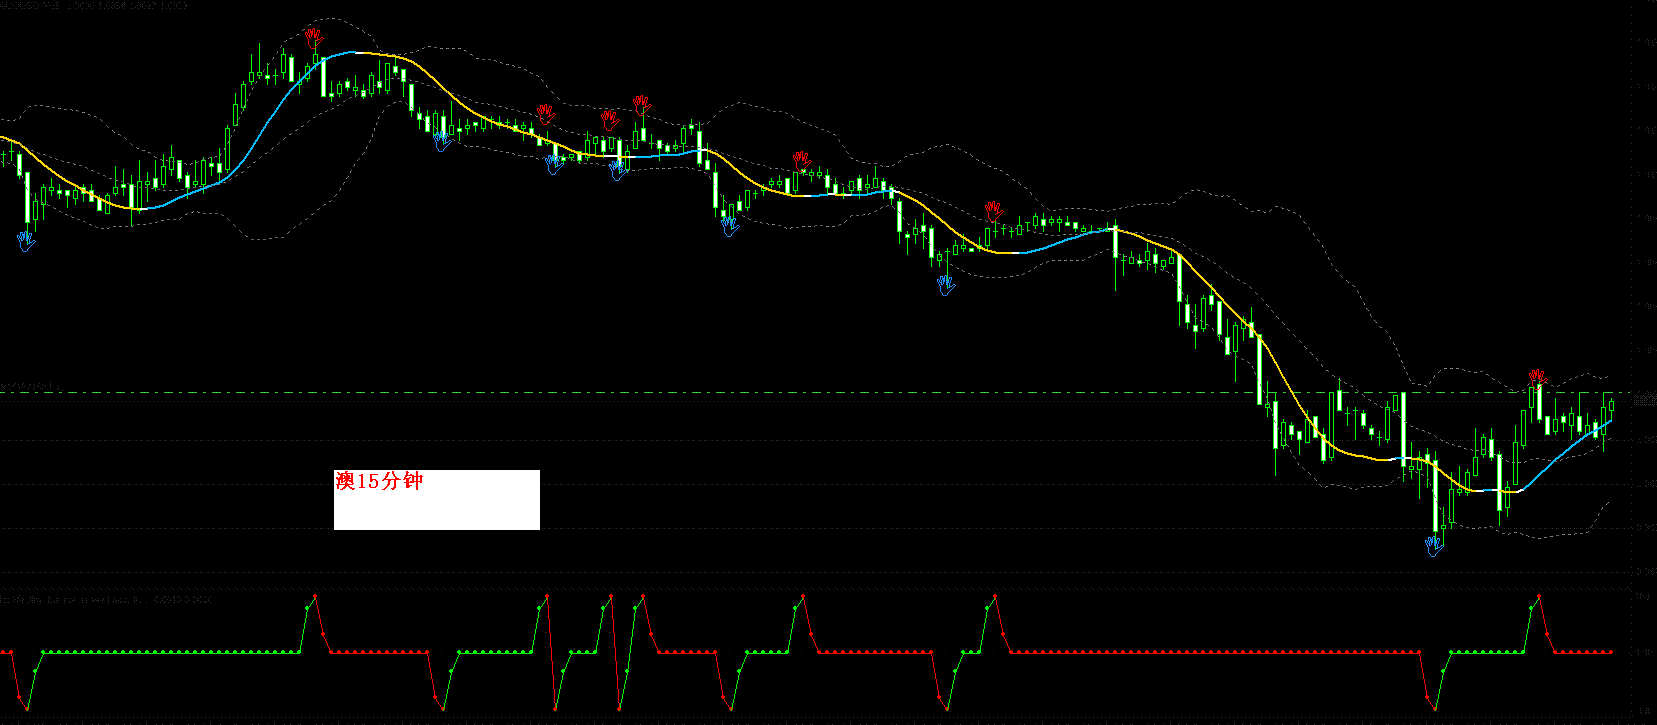Click the third red hand signal from left
Screen dimensions: 1657x725
point(610,120)
